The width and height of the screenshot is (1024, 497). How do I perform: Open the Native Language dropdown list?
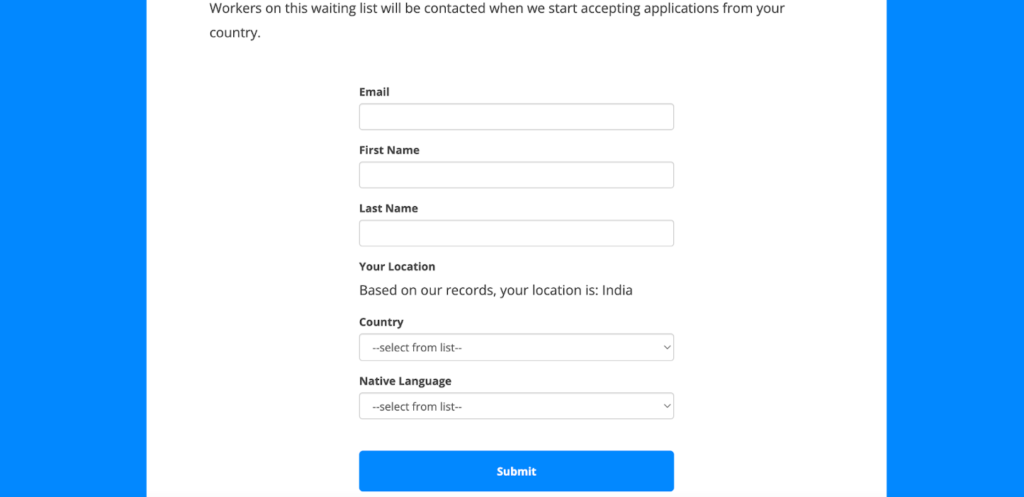[516, 406]
